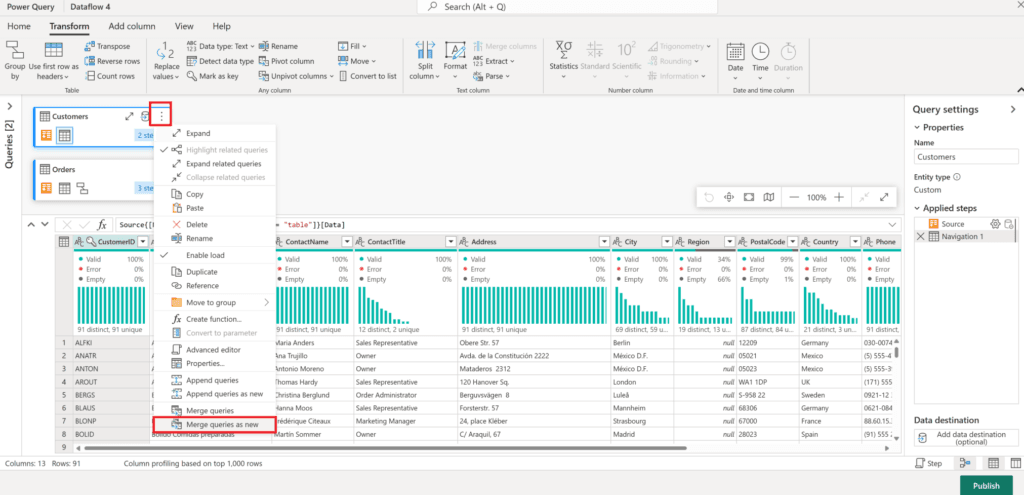Click Convert to list
The image size is (1024, 495).
[x=367, y=76]
